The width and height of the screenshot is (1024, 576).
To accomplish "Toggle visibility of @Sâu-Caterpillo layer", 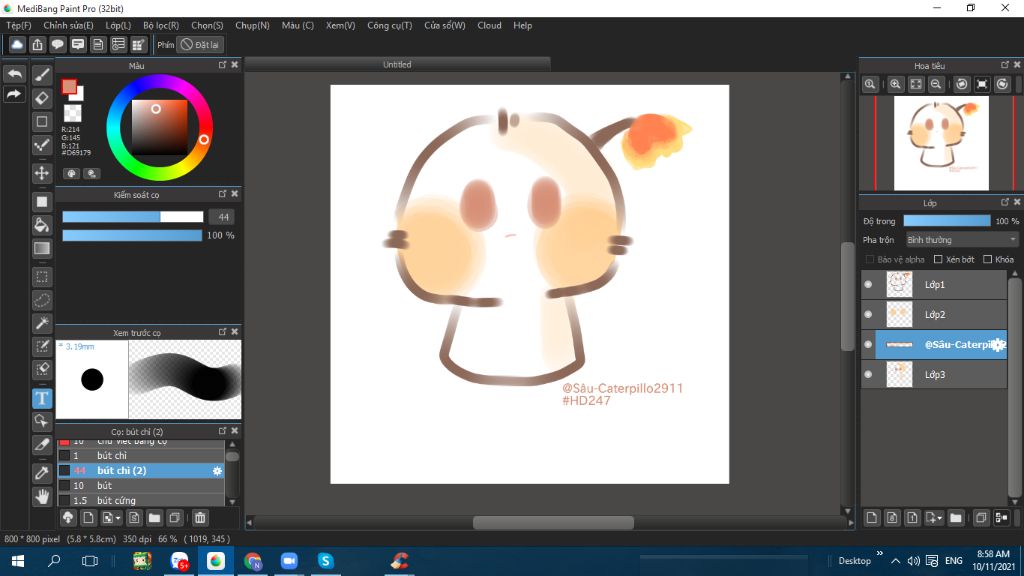I will click(x=868, y=345).
